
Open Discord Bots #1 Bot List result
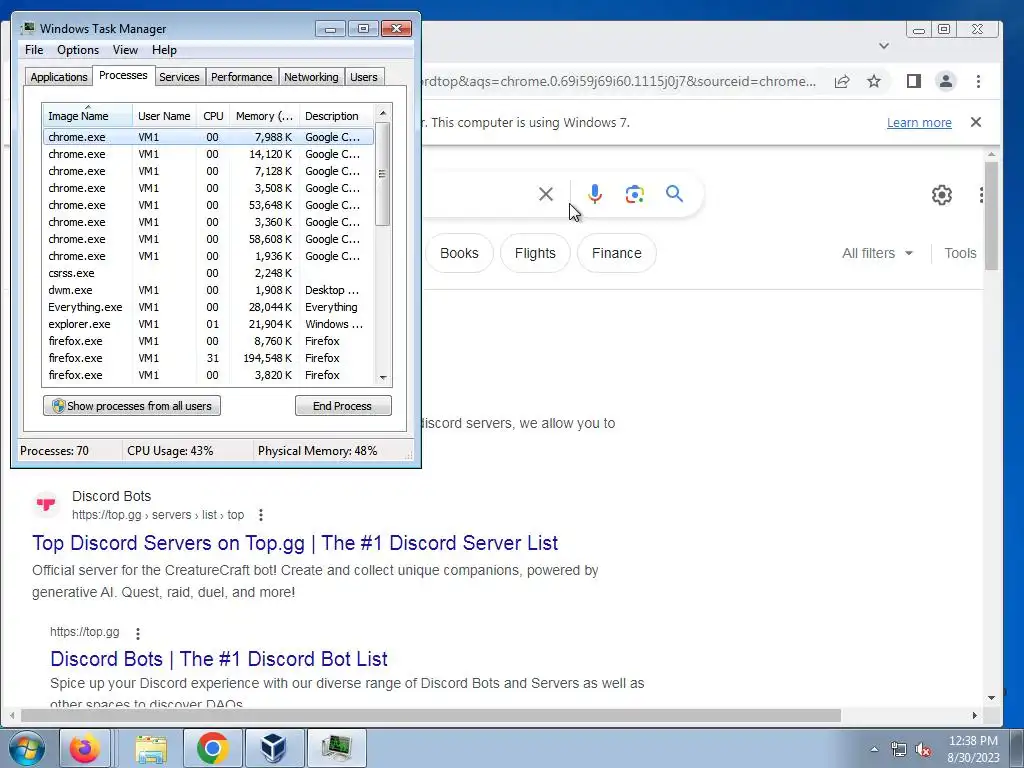[219, 659]
